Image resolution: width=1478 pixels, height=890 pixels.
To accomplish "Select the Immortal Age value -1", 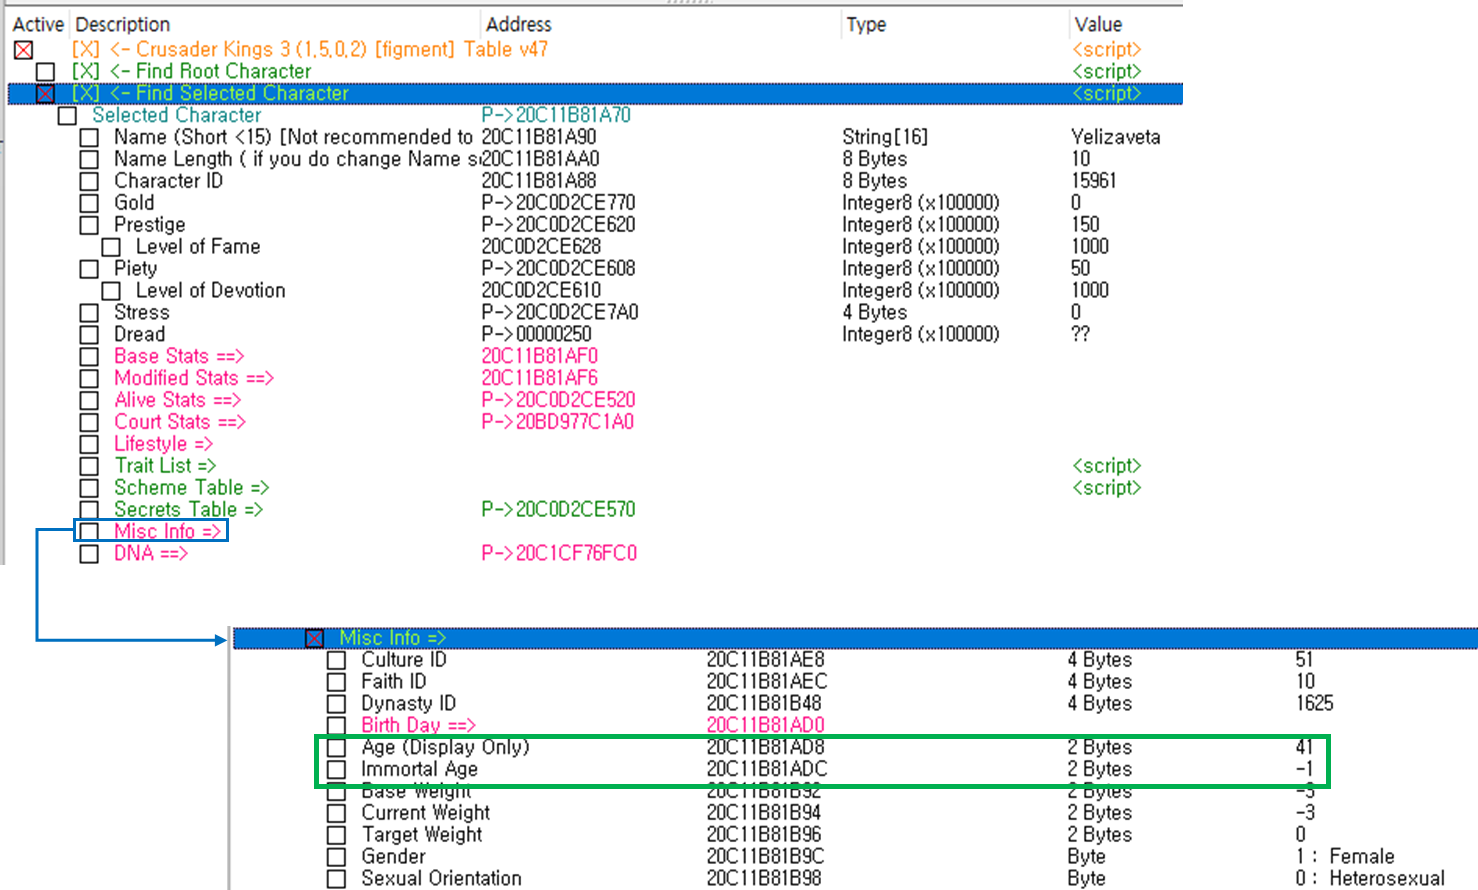I will pyautogui.click(x=1304, y=770).
